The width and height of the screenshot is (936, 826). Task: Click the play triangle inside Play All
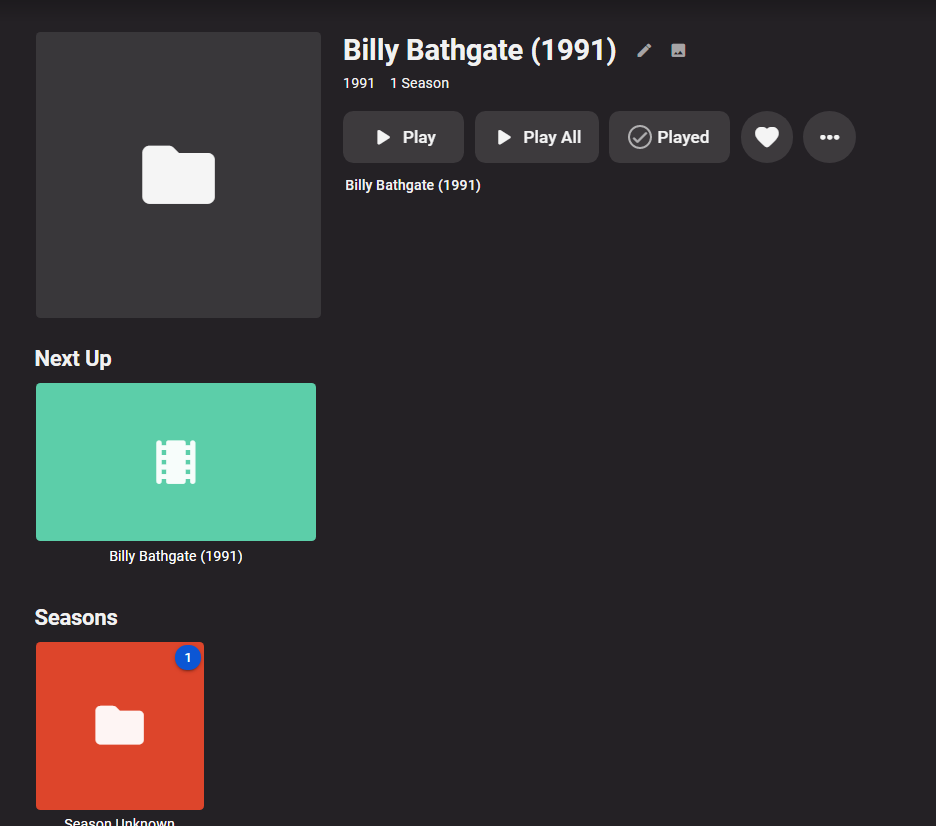pyautogui.click(x=503, y=137)
